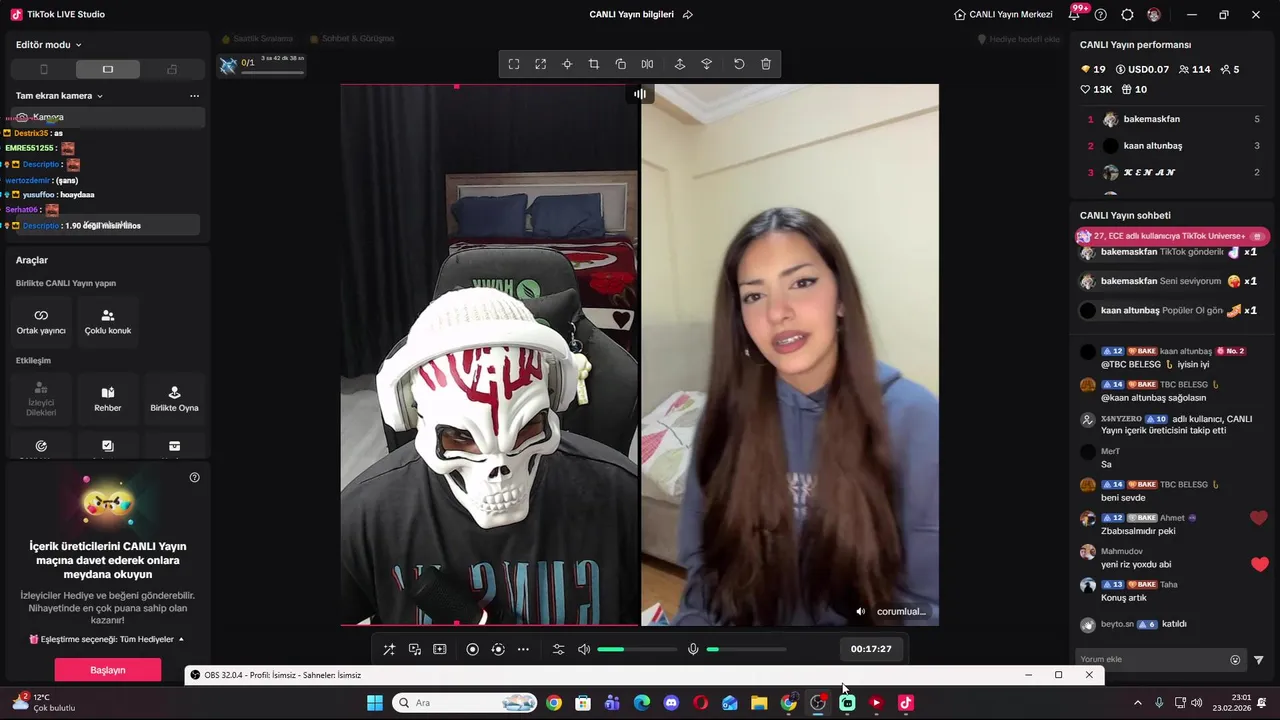The width and height of the screenshot is (1280, 720).
Task: Open the emoji picker in comment box
Action: pyautogui.click(x=1235, y=660)
